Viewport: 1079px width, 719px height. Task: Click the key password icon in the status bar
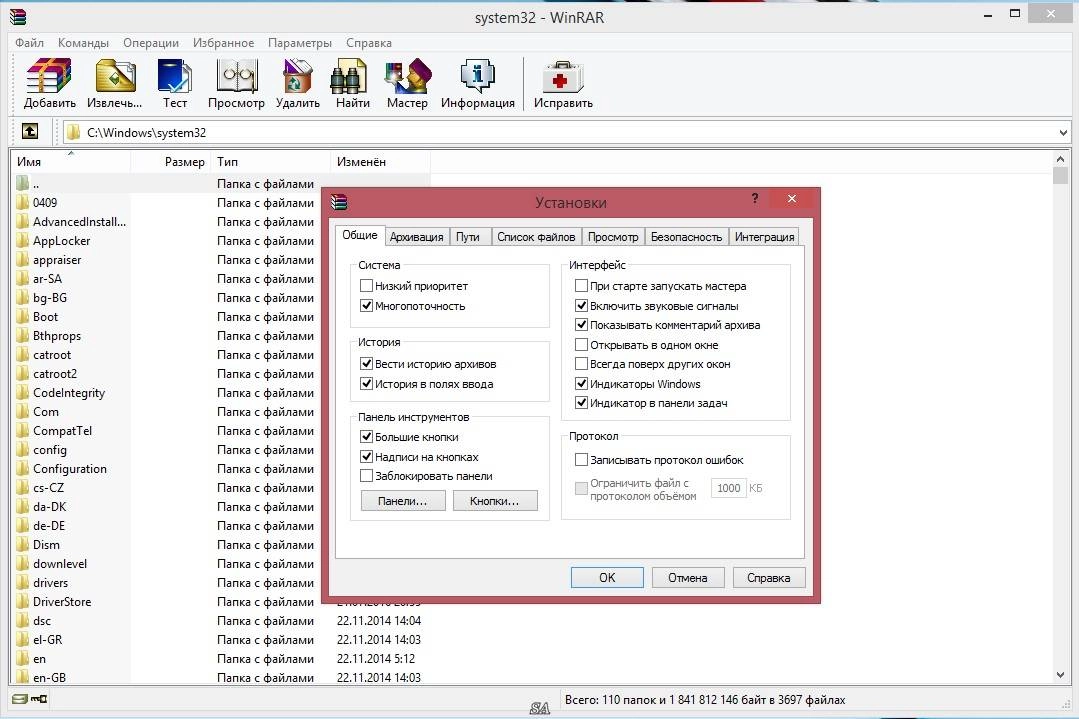pos(39,699)
